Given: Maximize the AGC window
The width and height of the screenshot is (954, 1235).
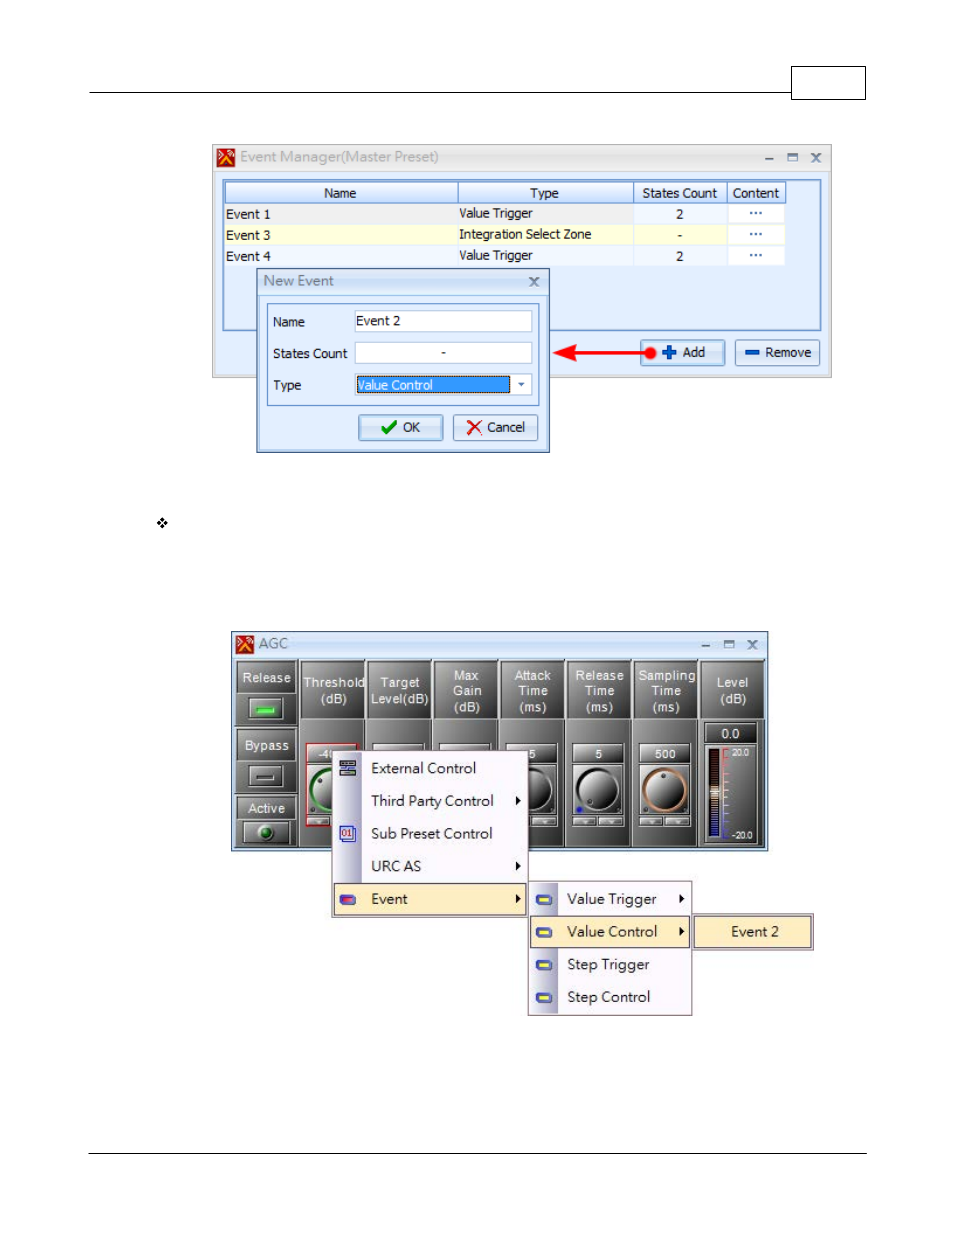Looking at the screenshot, I should click(x=729, y=644).
